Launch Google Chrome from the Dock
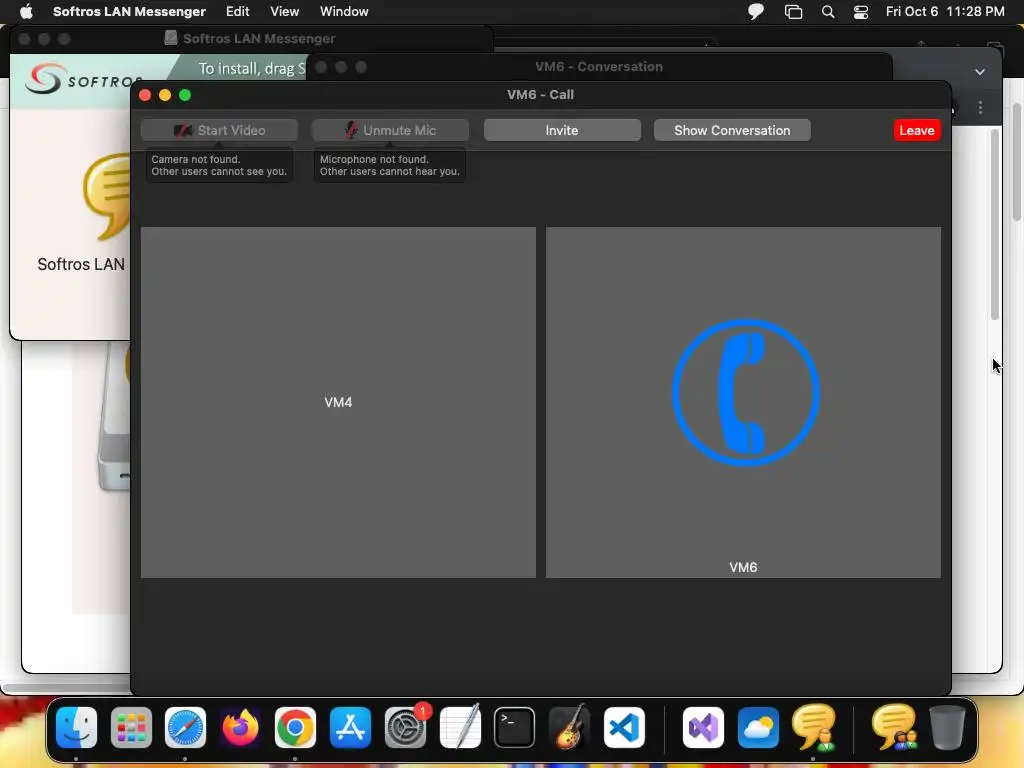 (x=295, y=727)
